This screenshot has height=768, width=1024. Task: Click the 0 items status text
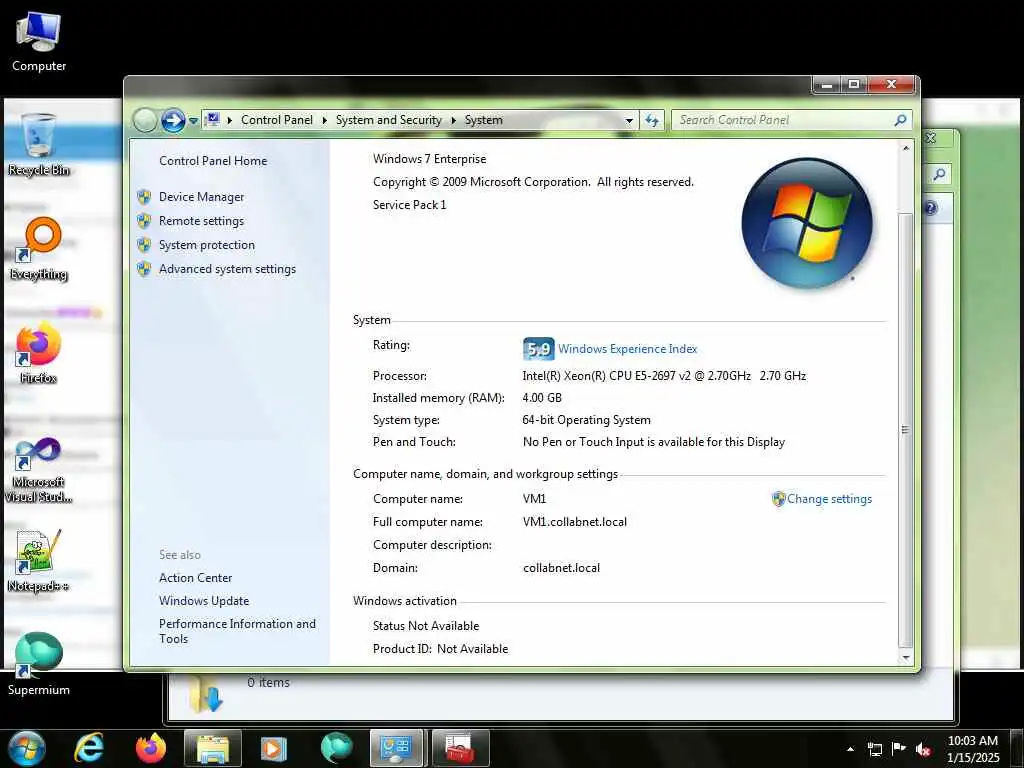pos(268,682)
